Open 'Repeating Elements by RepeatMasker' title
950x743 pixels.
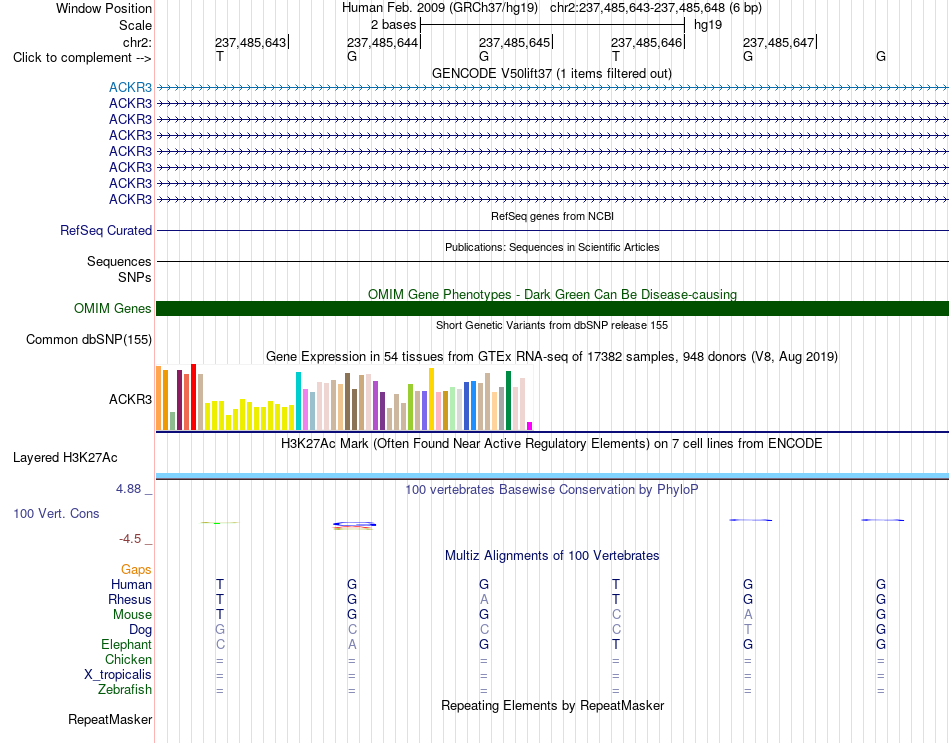pyautogui.click(x=552, y=706)
